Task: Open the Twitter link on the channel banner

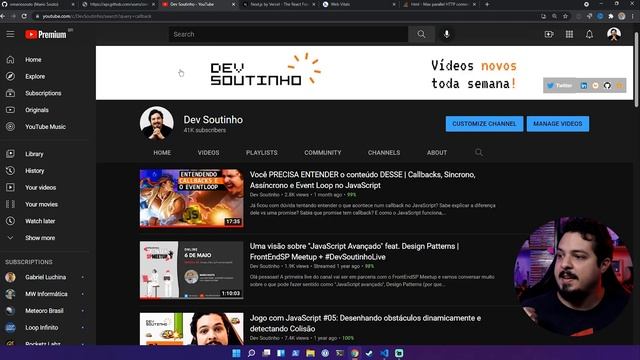Action: coord(560,85)
